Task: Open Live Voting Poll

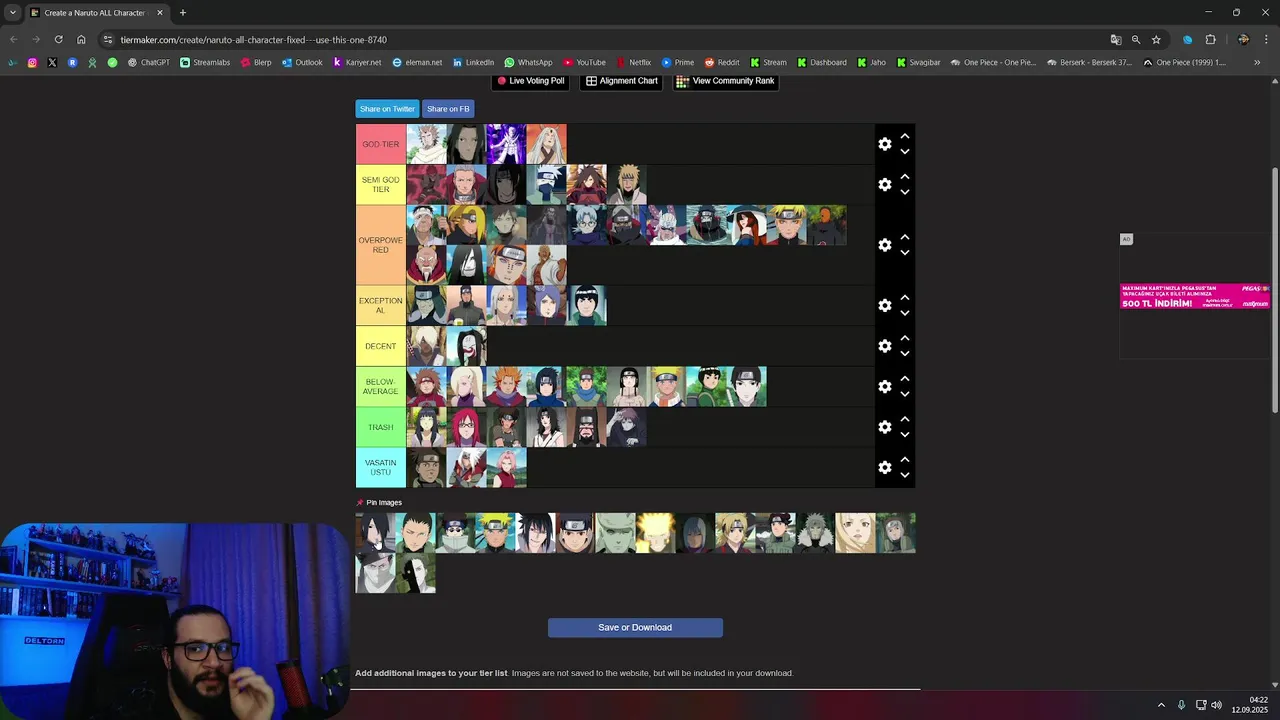Action: (530, 81)
